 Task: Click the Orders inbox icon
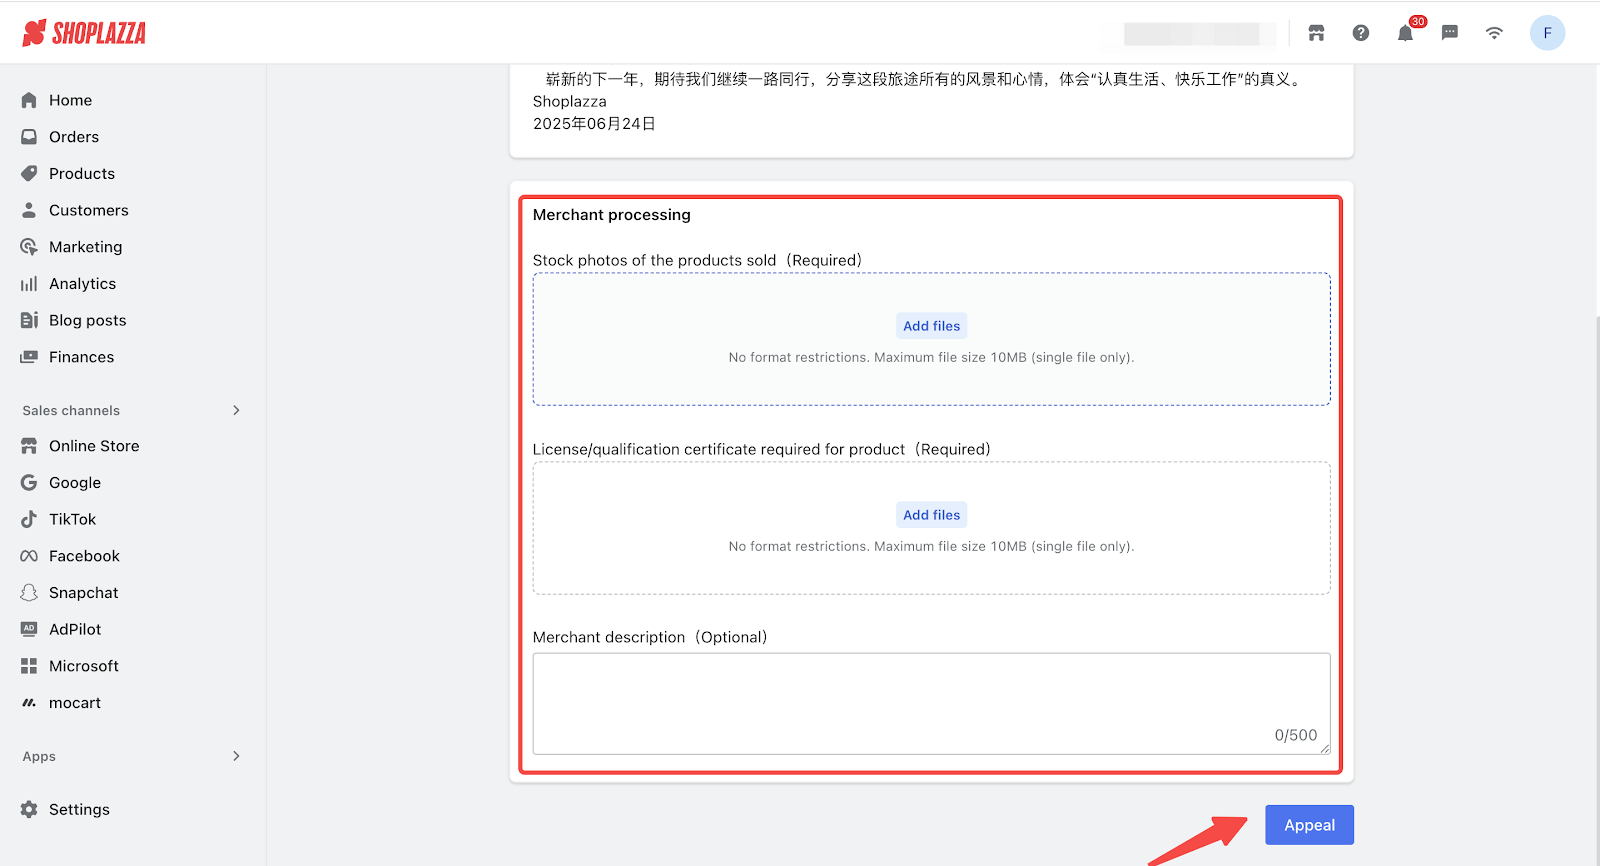tap(29, 137)
